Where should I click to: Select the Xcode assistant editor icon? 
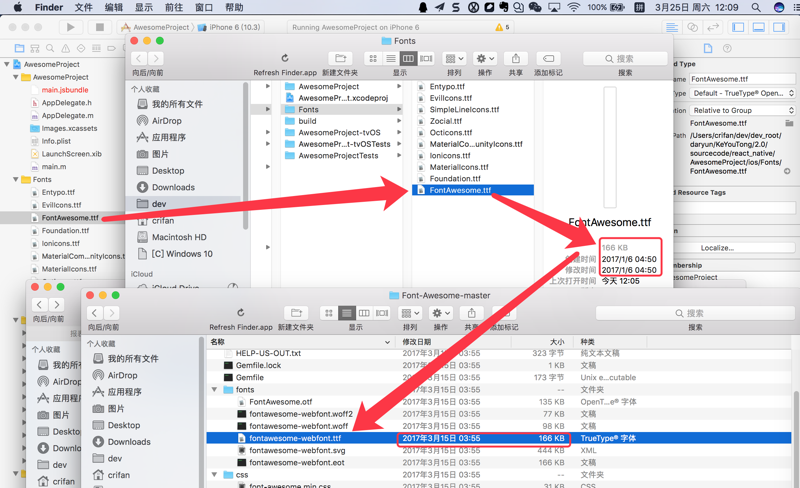pos(692,27)
